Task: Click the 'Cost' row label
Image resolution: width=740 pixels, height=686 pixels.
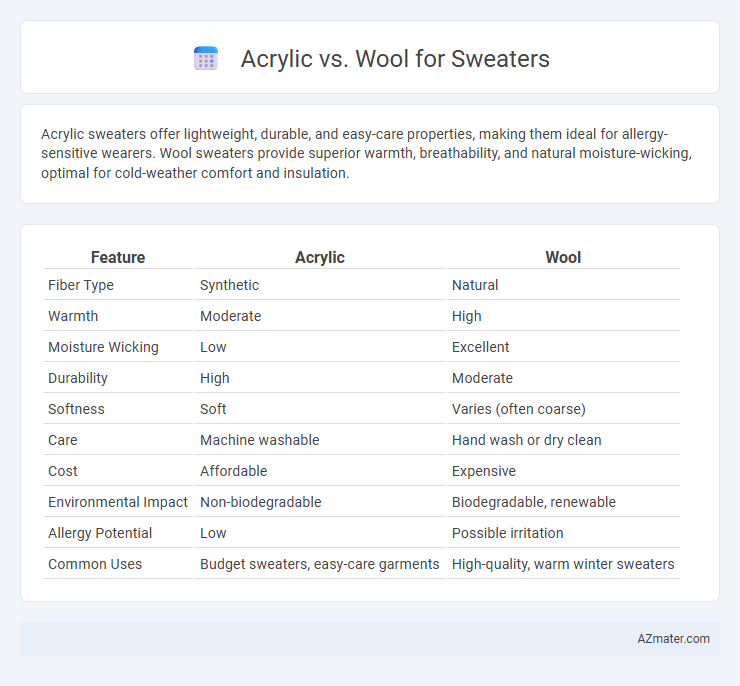Action: tap(63, 471)
